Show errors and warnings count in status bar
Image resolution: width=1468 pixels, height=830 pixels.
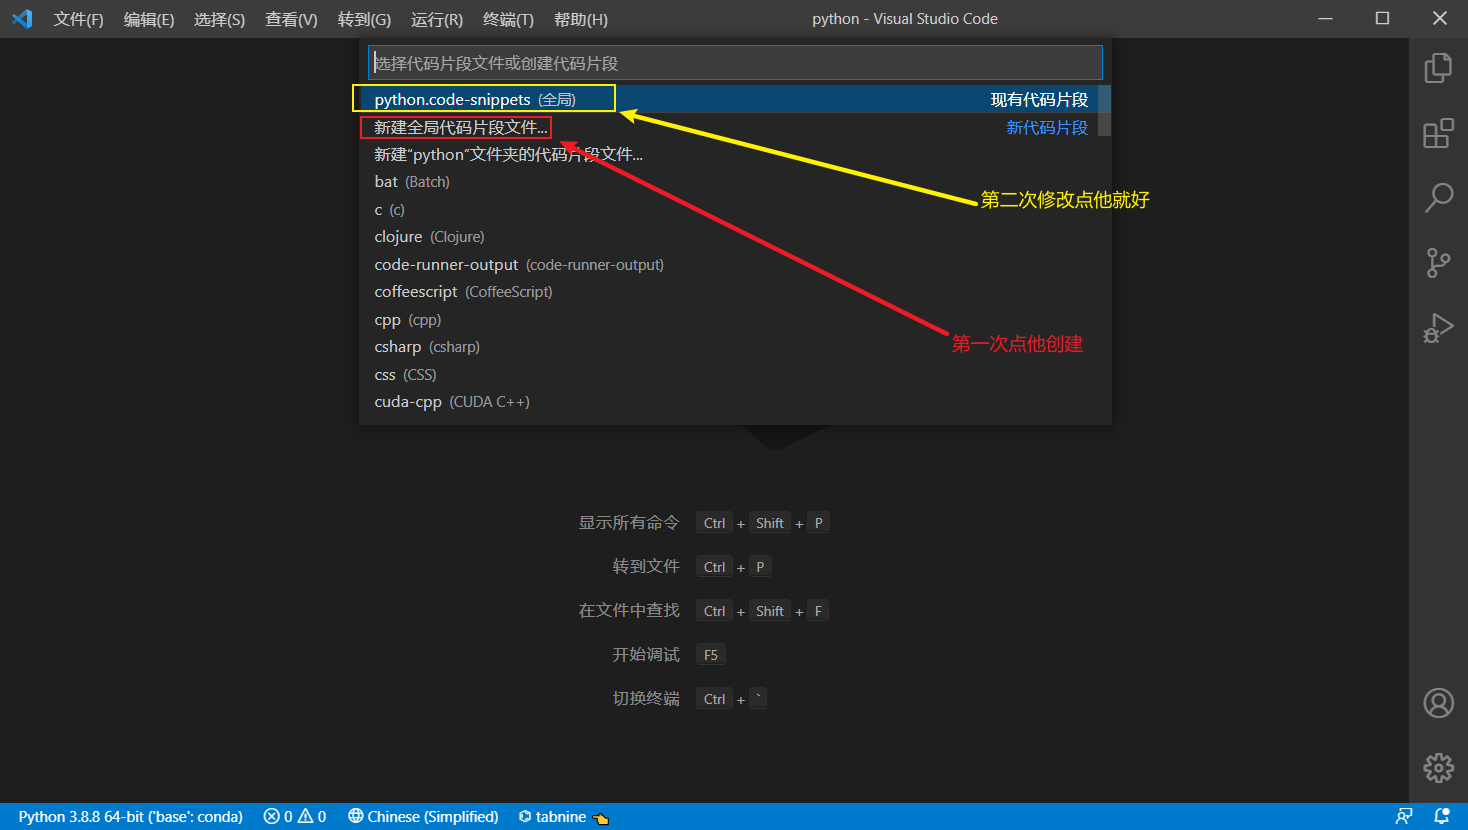pyautogui.click(x=295, y=817)
